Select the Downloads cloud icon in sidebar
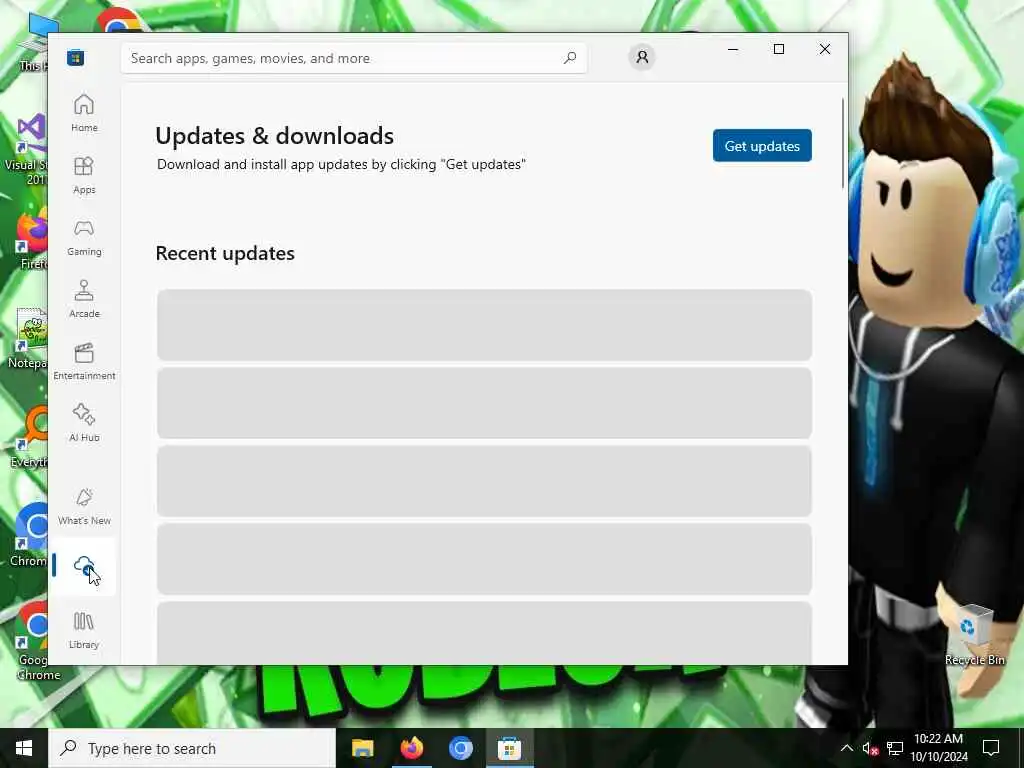Viewport: 1024px width, 768px height. (84, 566)
